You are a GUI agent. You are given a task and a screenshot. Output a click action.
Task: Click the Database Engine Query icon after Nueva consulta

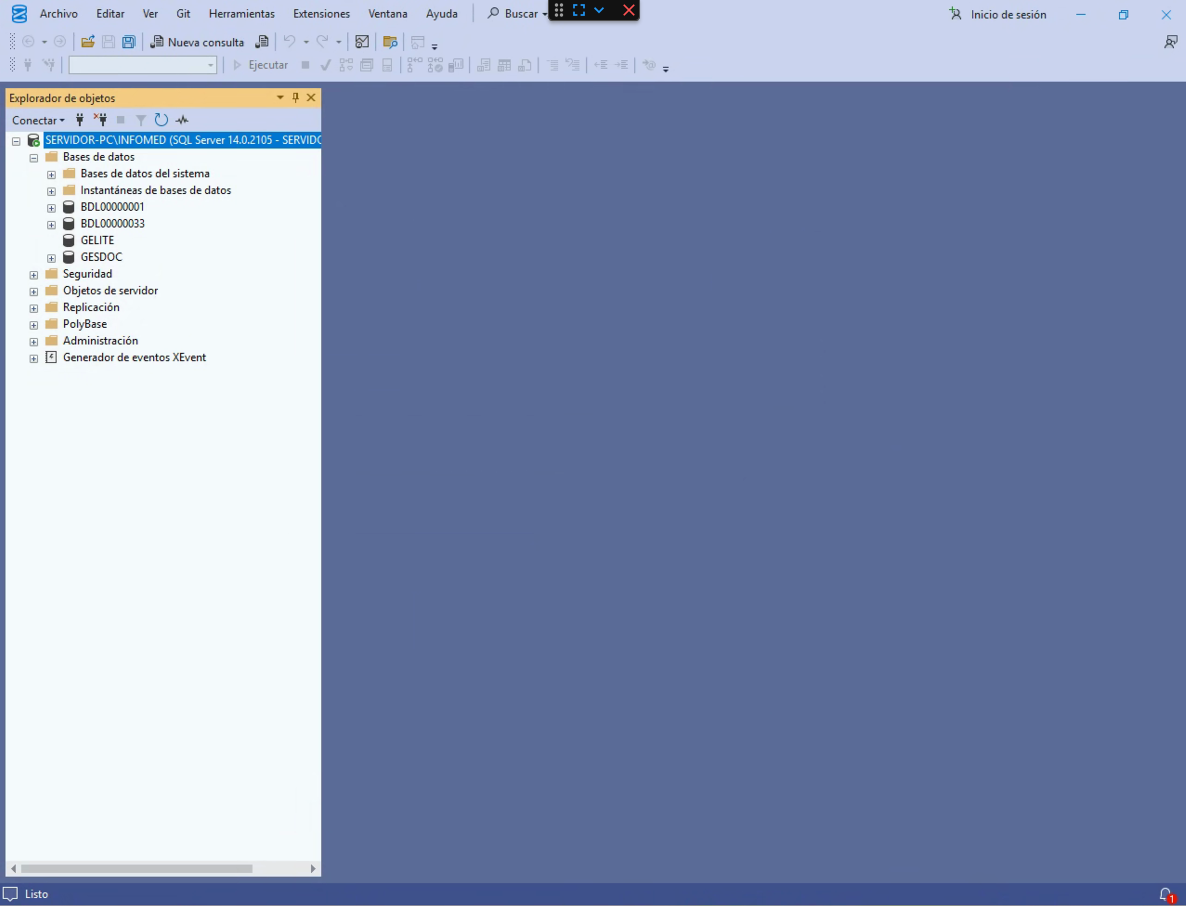click(262, 42)
